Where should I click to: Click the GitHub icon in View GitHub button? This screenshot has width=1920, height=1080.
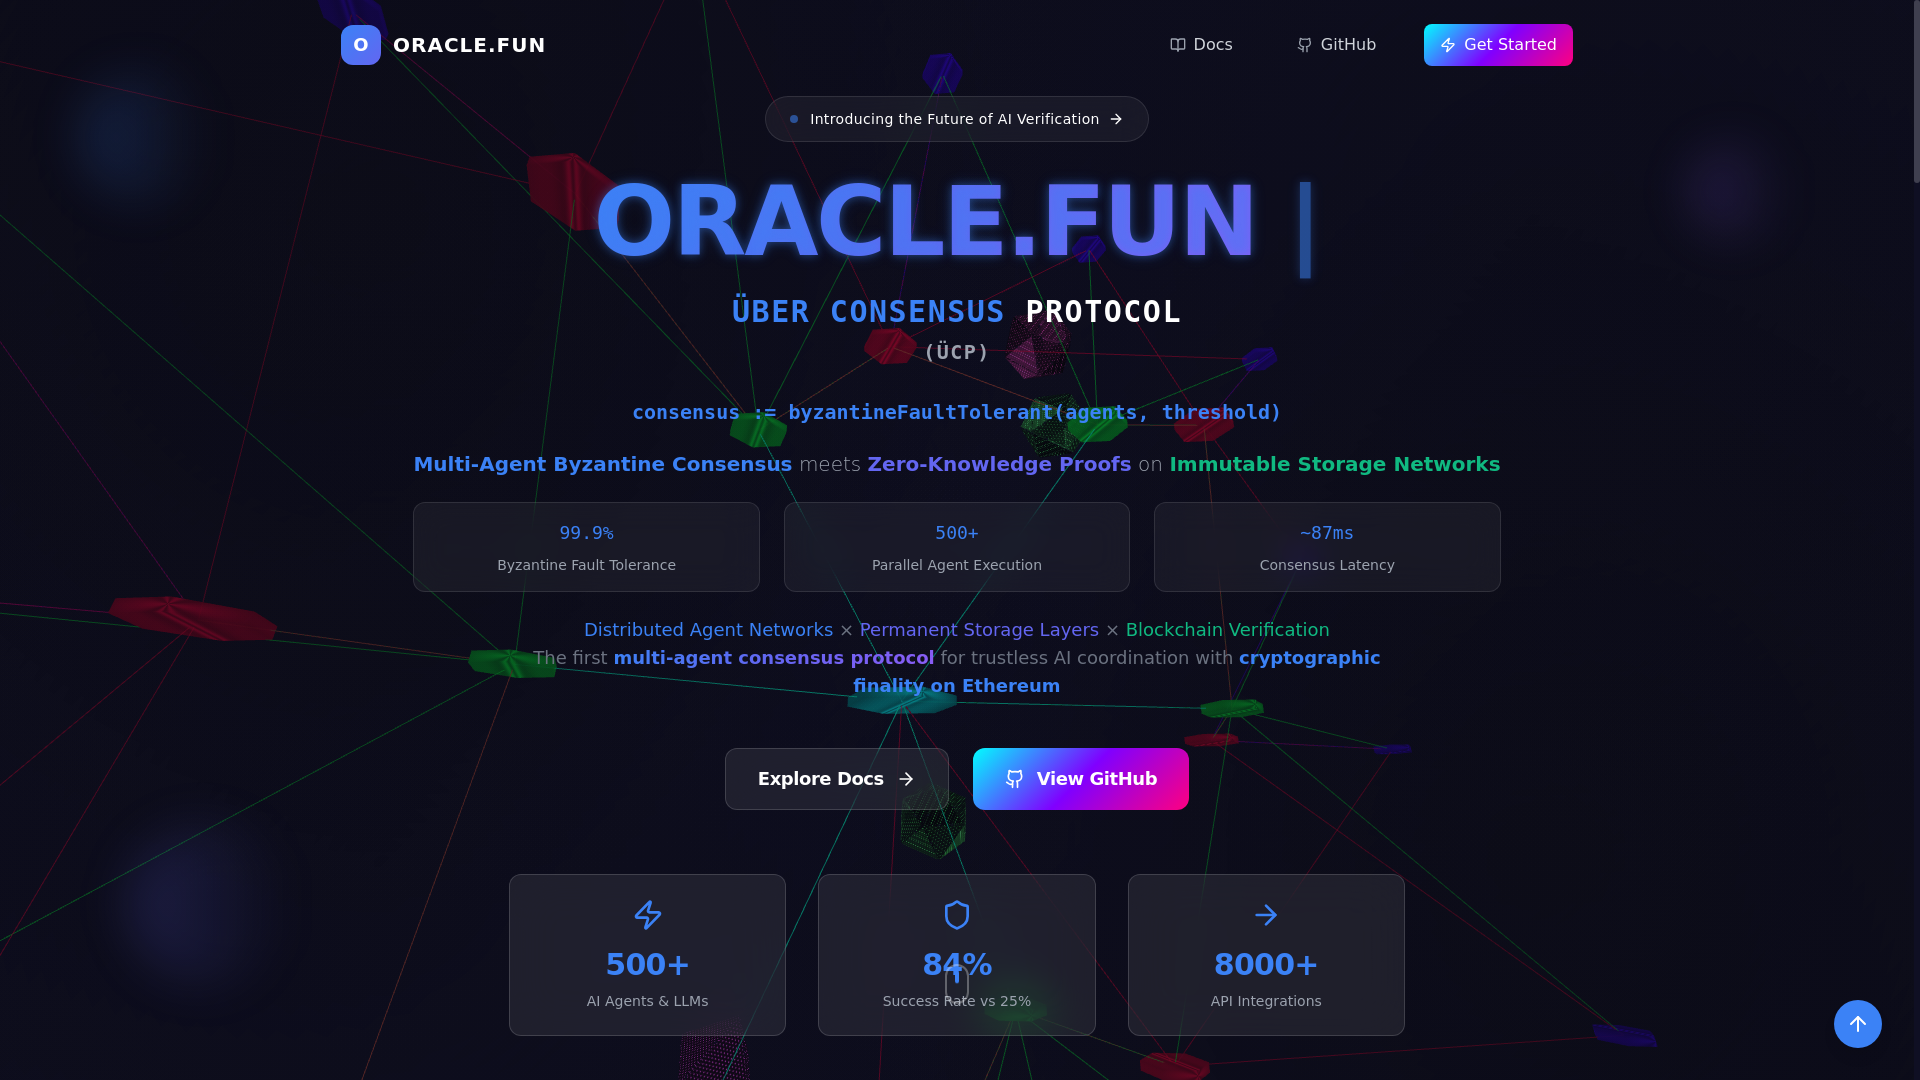1015,779
